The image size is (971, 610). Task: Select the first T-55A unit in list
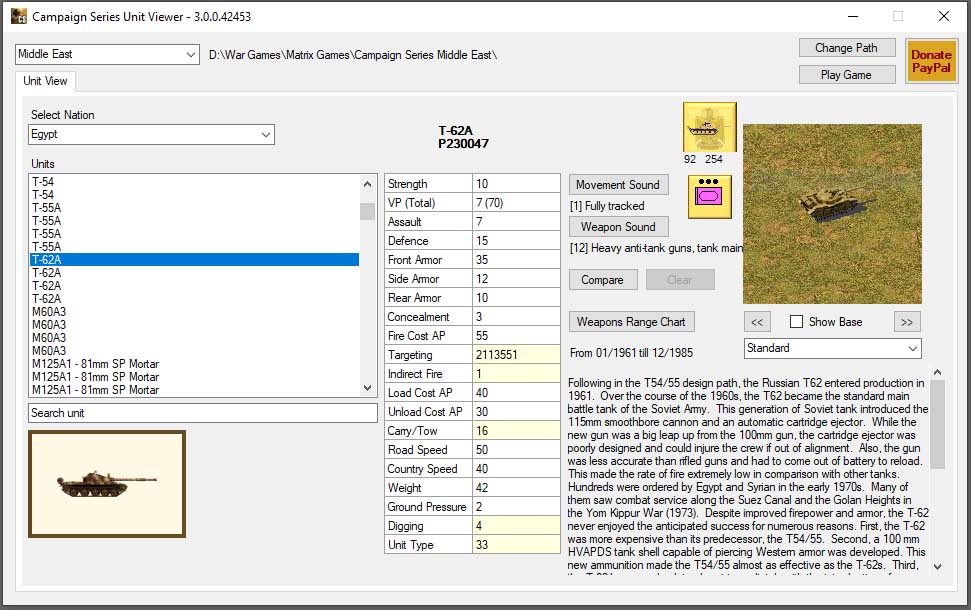[194, 207]
